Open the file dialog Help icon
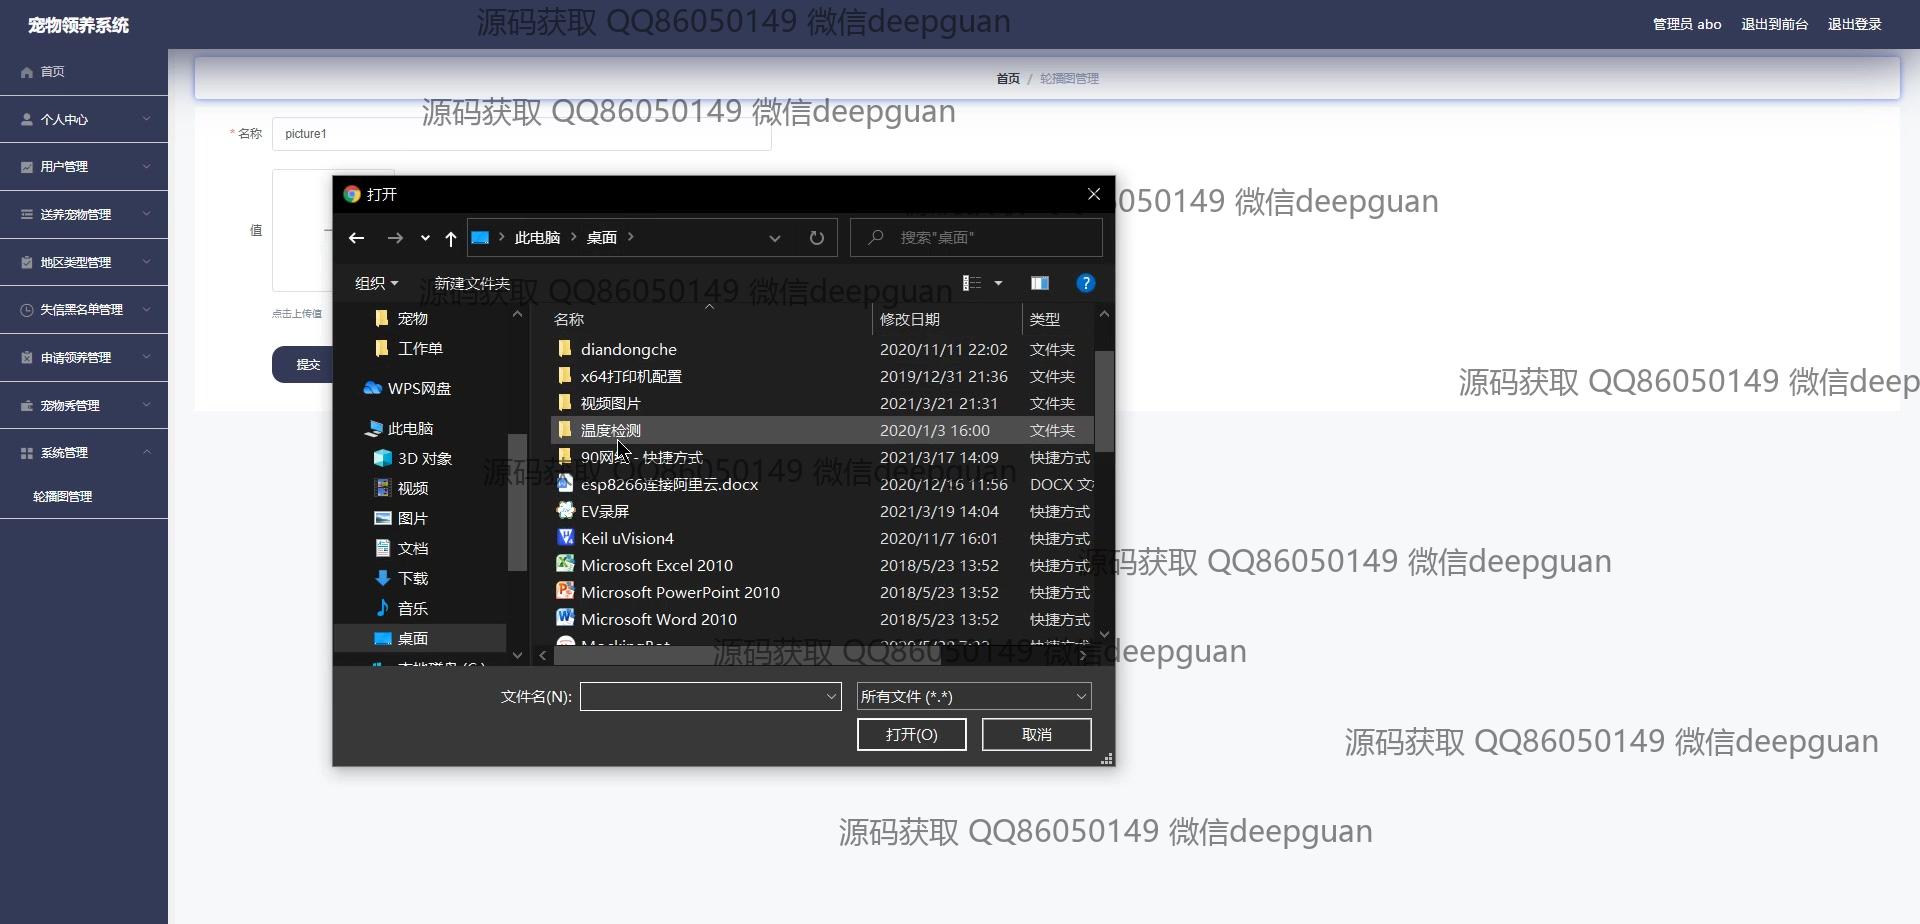This screenshot has height=924, width=1920. (1085, 284)
